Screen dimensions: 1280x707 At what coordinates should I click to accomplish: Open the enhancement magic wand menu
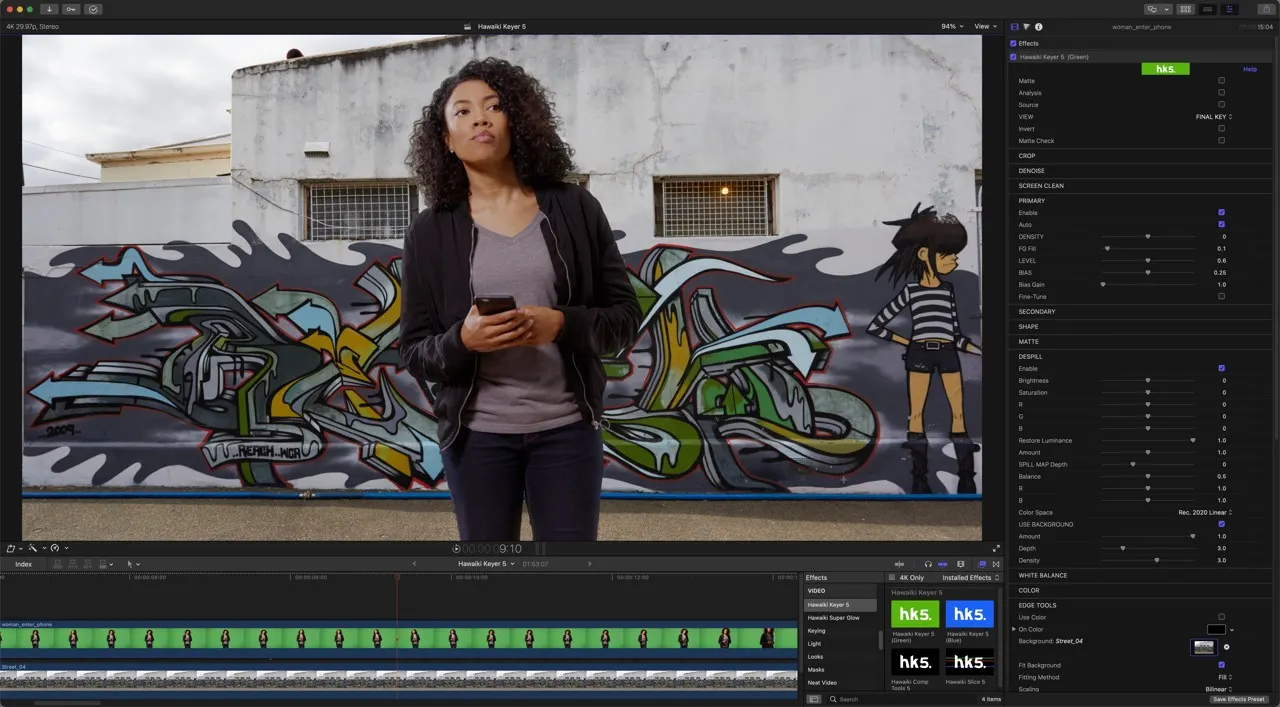coord(35,549)
